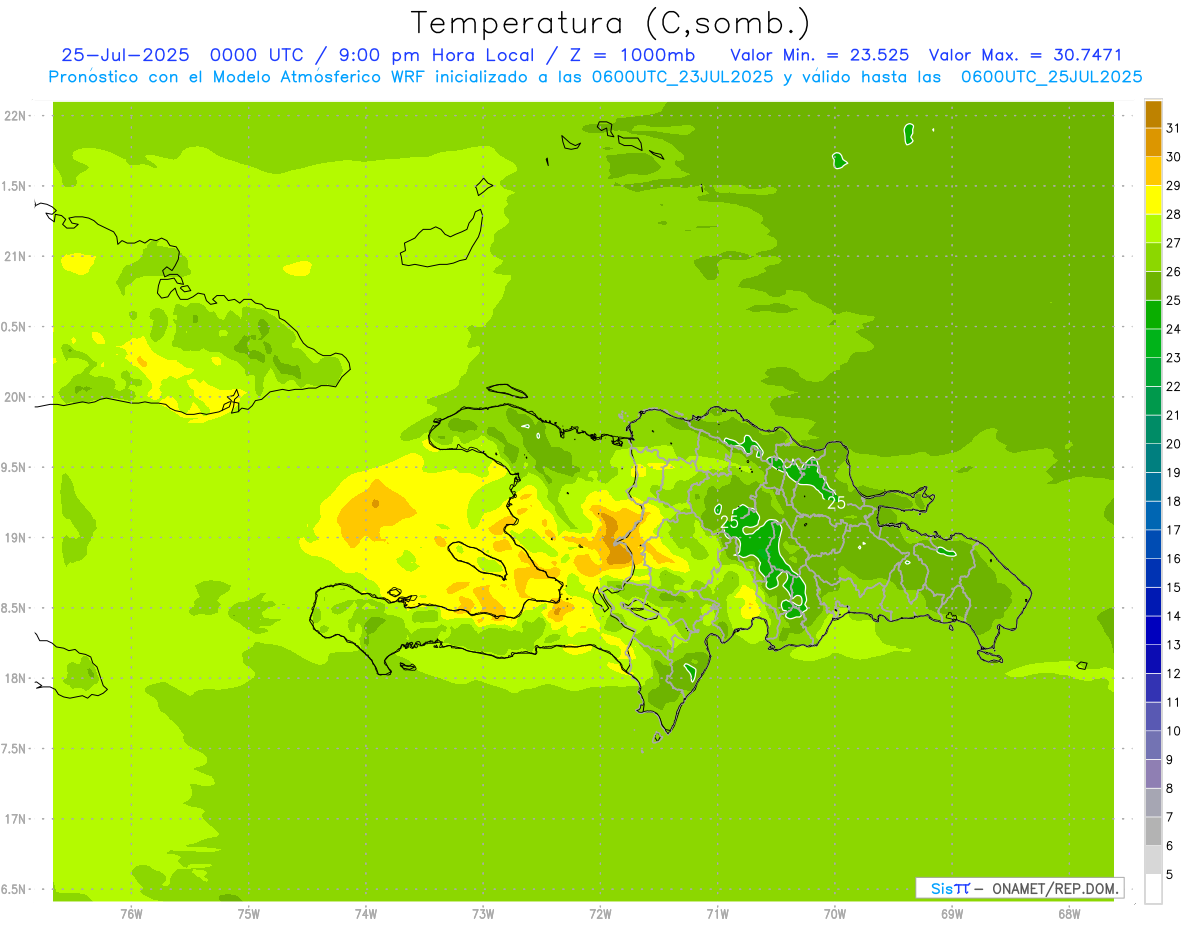This screenshot has width=1200, height=927.
Task: Click the "22N" latitude axis label
Action: pyautogui.click(x=16, y=116)
